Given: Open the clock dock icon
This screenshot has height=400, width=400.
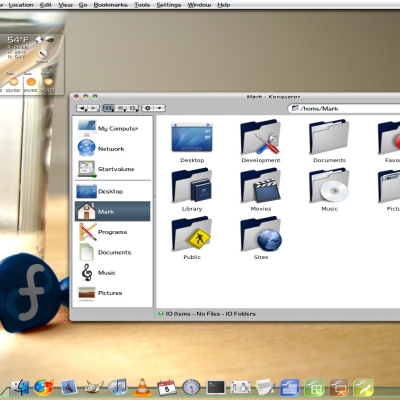Looking at the screenshot, I should [191, 387].
